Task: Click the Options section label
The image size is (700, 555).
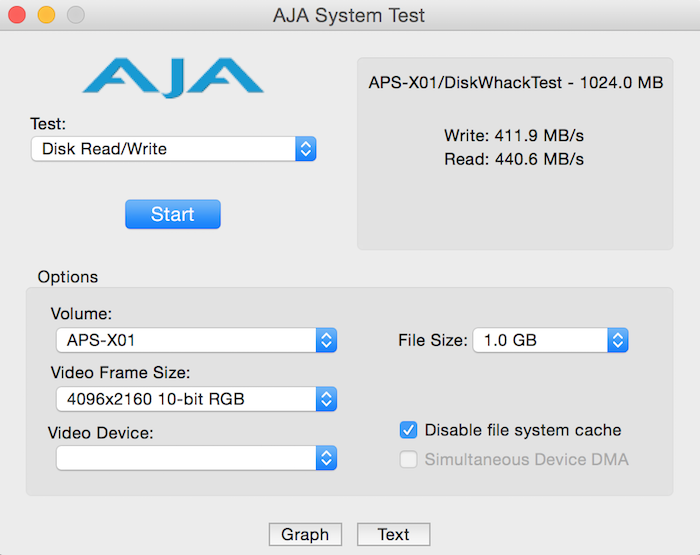Action: pyautogui.click(x=68, y=276)
